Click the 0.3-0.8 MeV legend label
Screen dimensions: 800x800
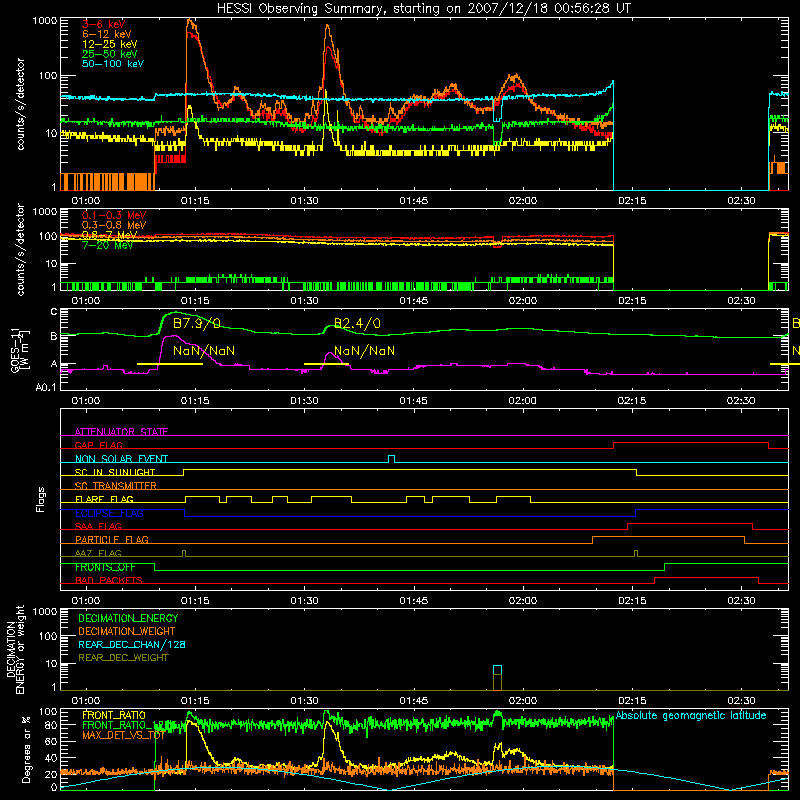(114, 226)
